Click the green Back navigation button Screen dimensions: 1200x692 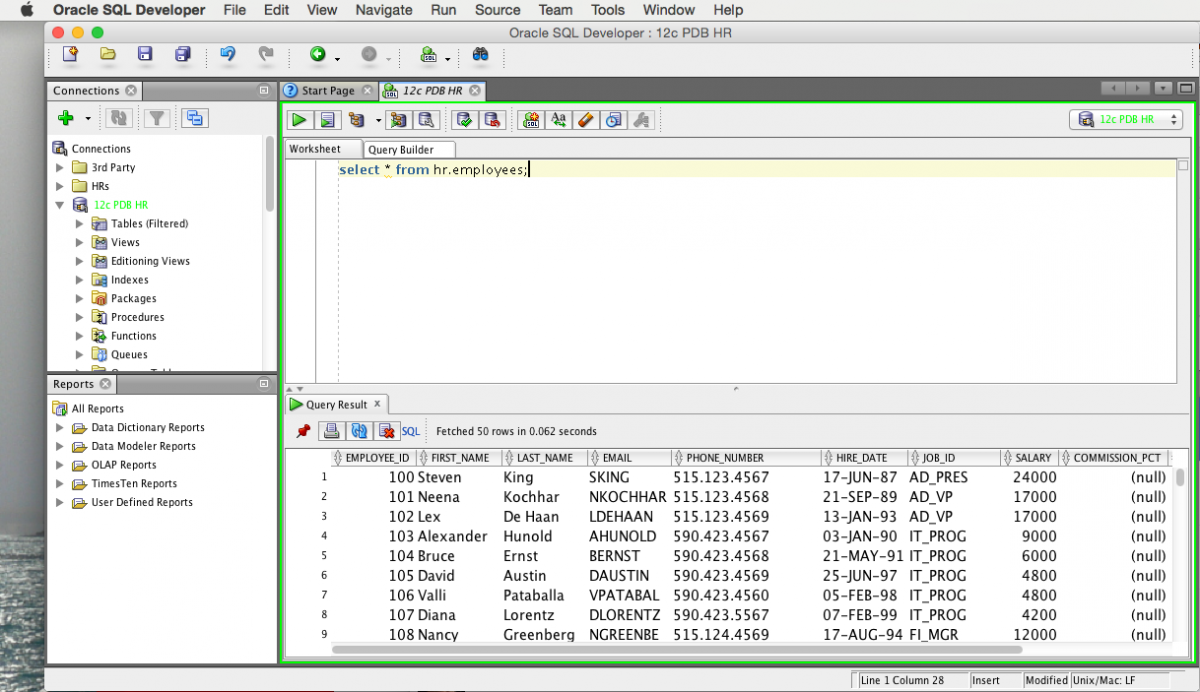click(x=318, y=55)
